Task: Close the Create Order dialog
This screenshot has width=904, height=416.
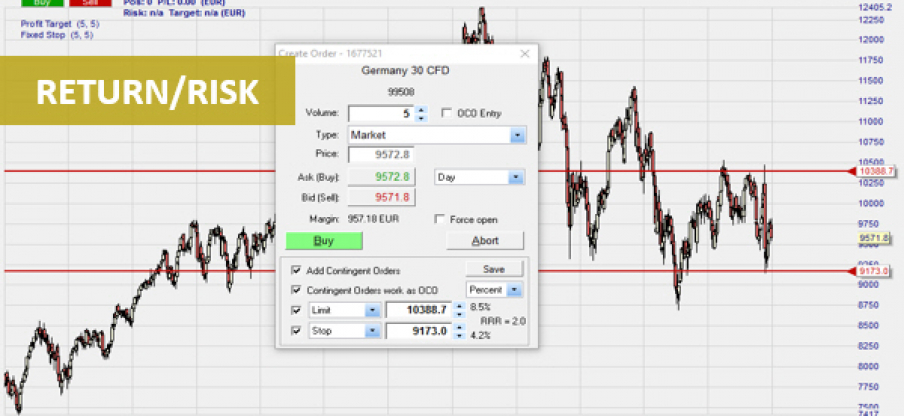Action: coord(525,54)
